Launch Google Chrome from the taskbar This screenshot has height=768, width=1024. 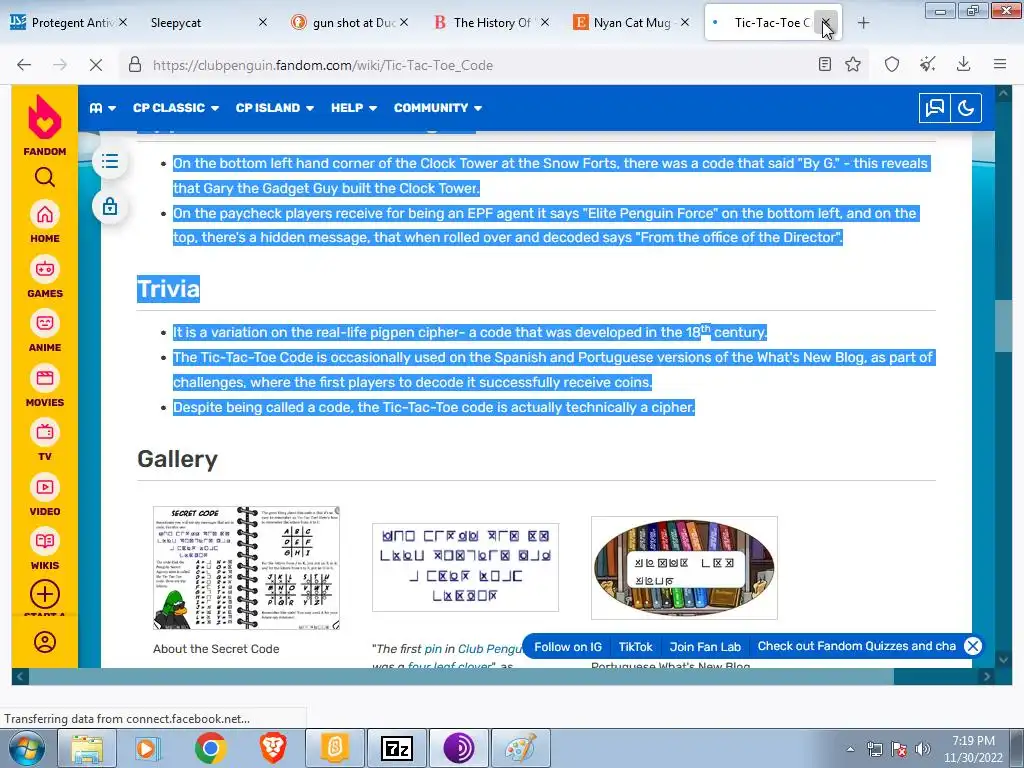point(210,748)
